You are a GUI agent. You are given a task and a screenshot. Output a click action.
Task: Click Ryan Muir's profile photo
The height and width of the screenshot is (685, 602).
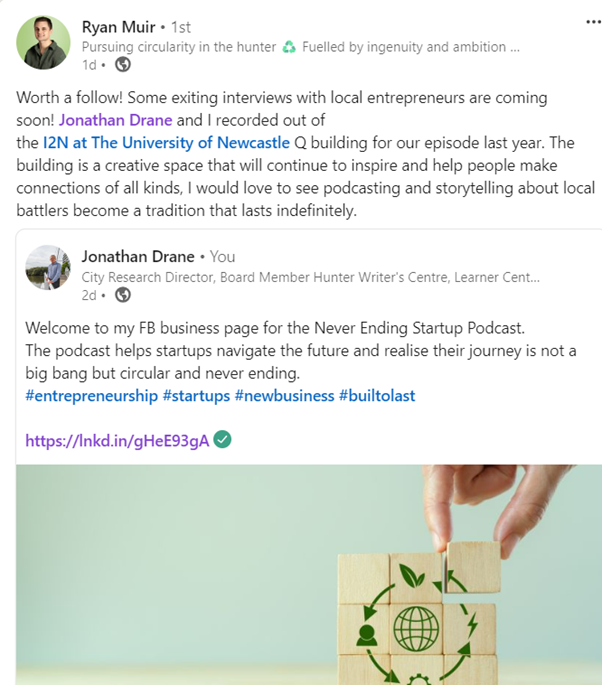[44, 42]
